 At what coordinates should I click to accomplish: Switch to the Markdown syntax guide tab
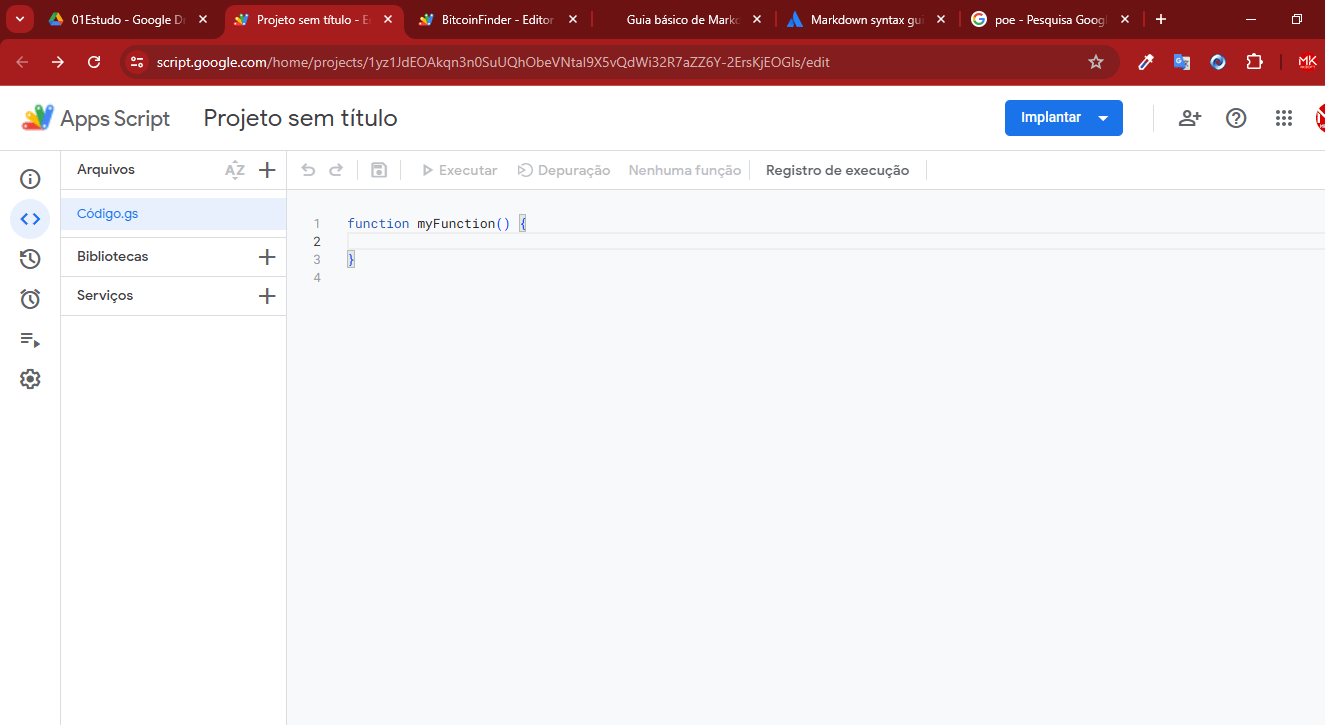(x=865, y=19)
